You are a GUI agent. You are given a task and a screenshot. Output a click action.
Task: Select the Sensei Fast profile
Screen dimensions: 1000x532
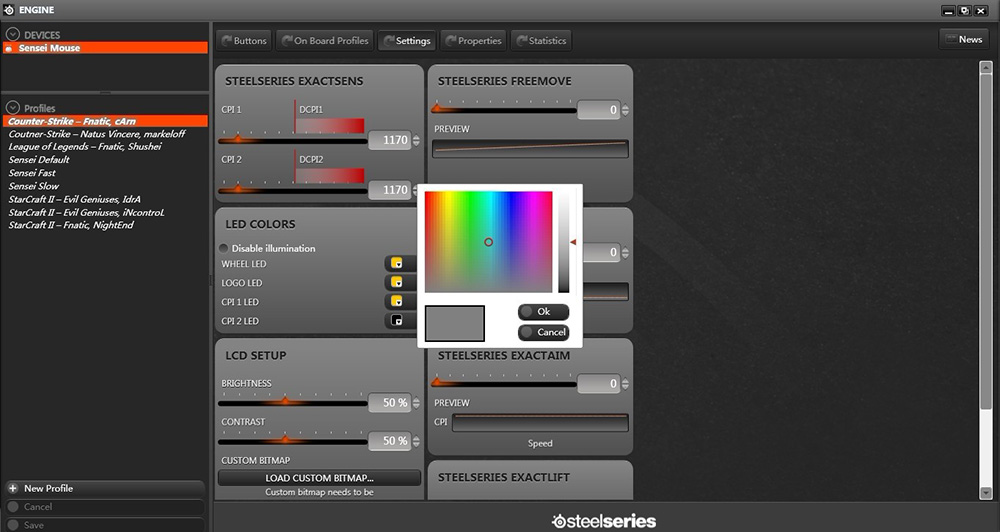(32, 173)
